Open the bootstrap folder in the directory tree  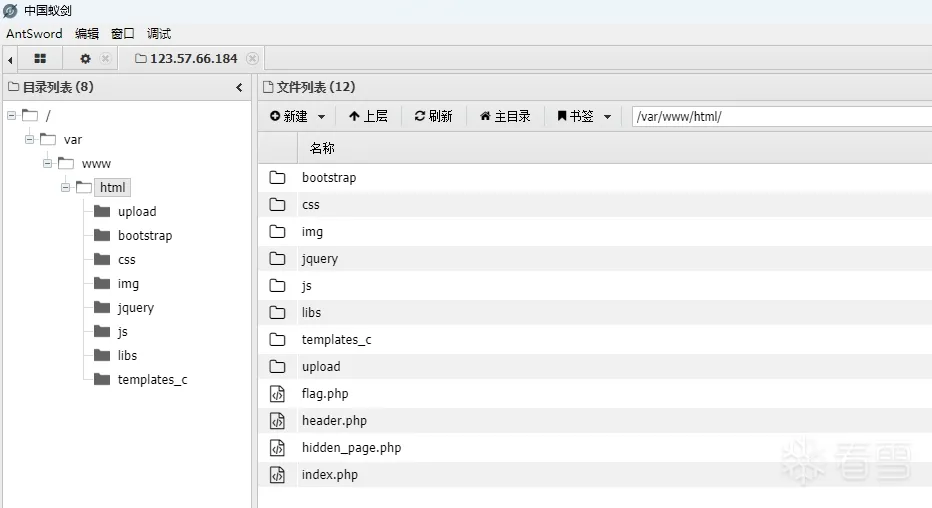(145, 235)
